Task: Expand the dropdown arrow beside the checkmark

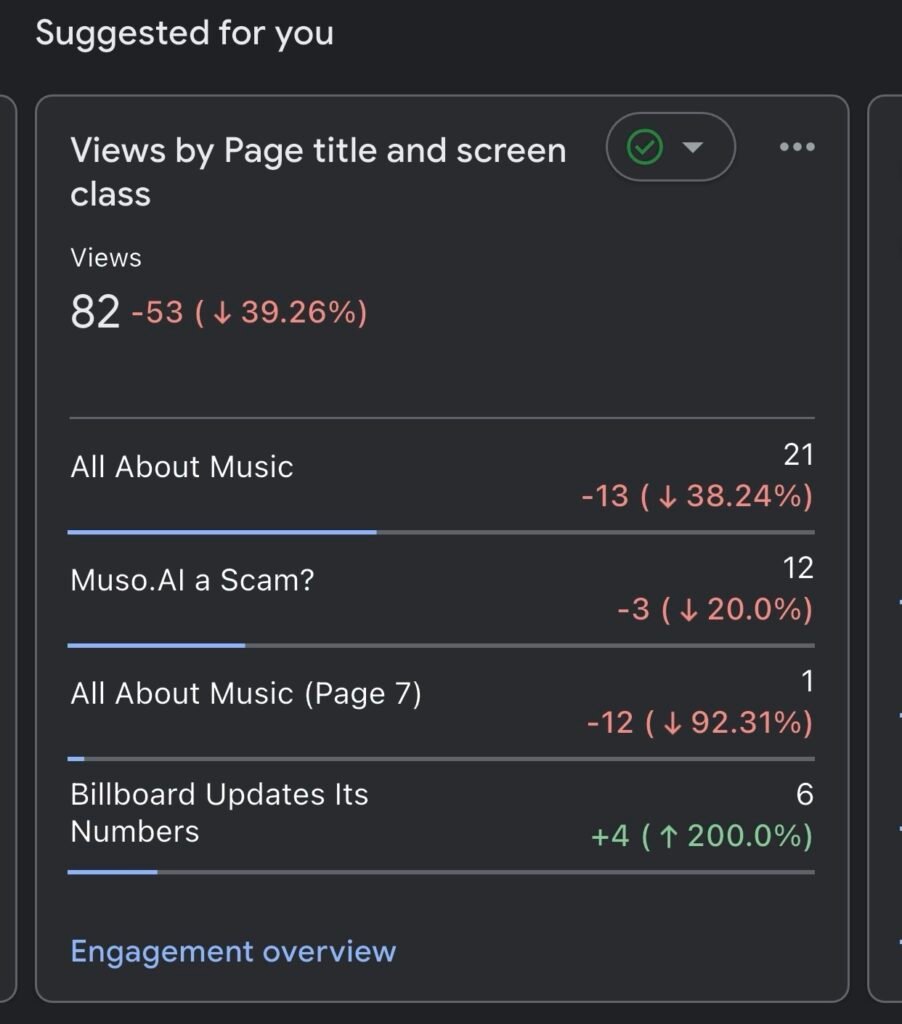Action: coord(693,148)
